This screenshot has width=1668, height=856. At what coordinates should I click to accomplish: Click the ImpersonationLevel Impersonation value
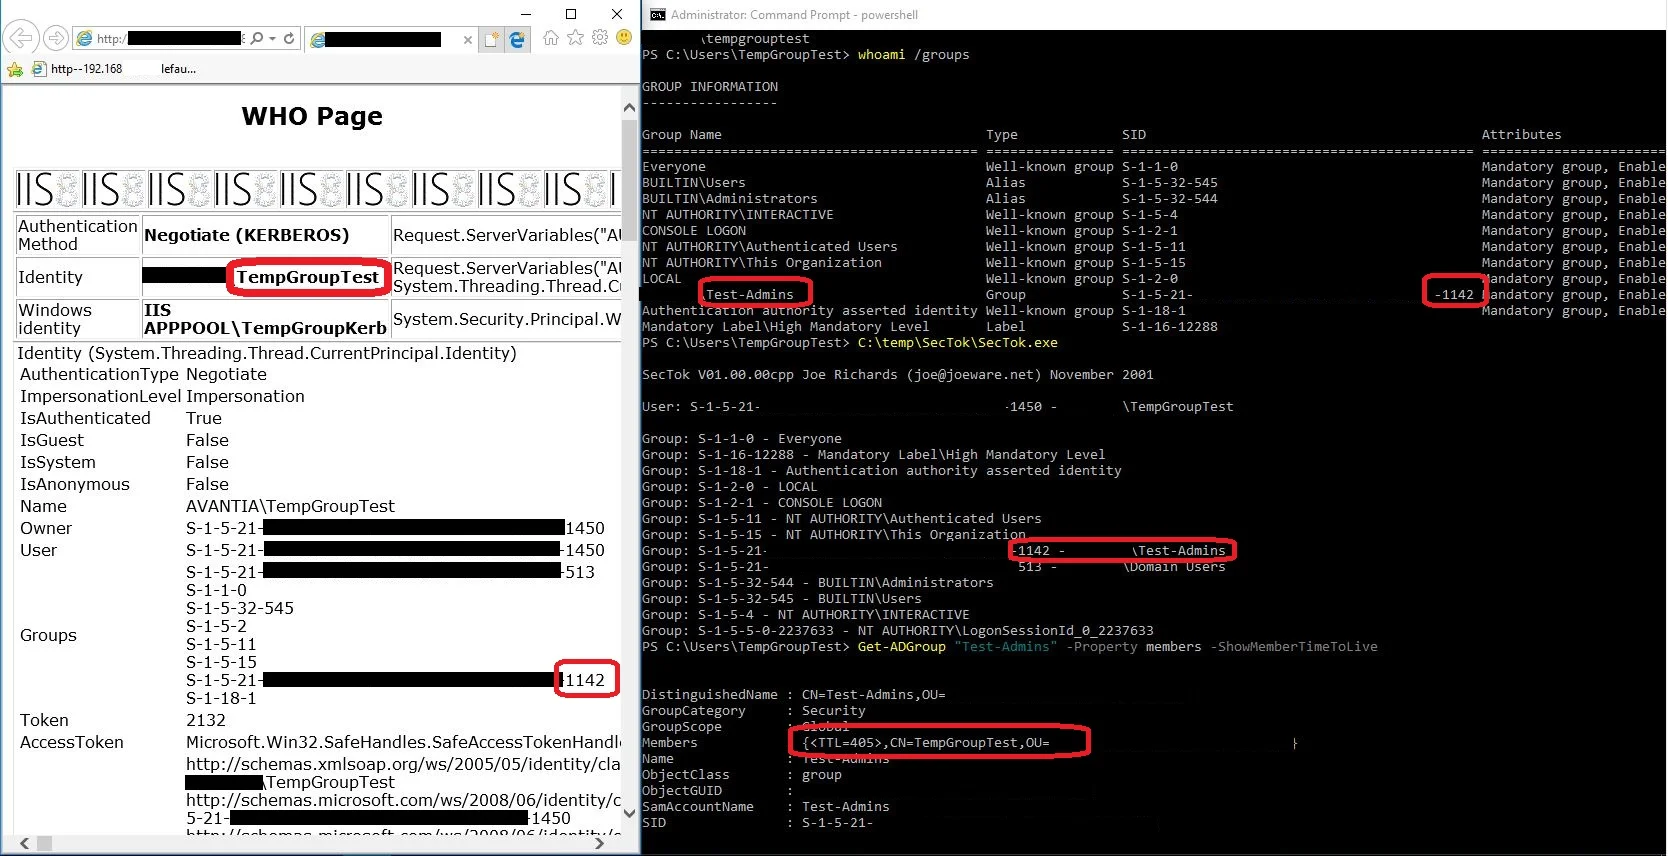[245, 396]
